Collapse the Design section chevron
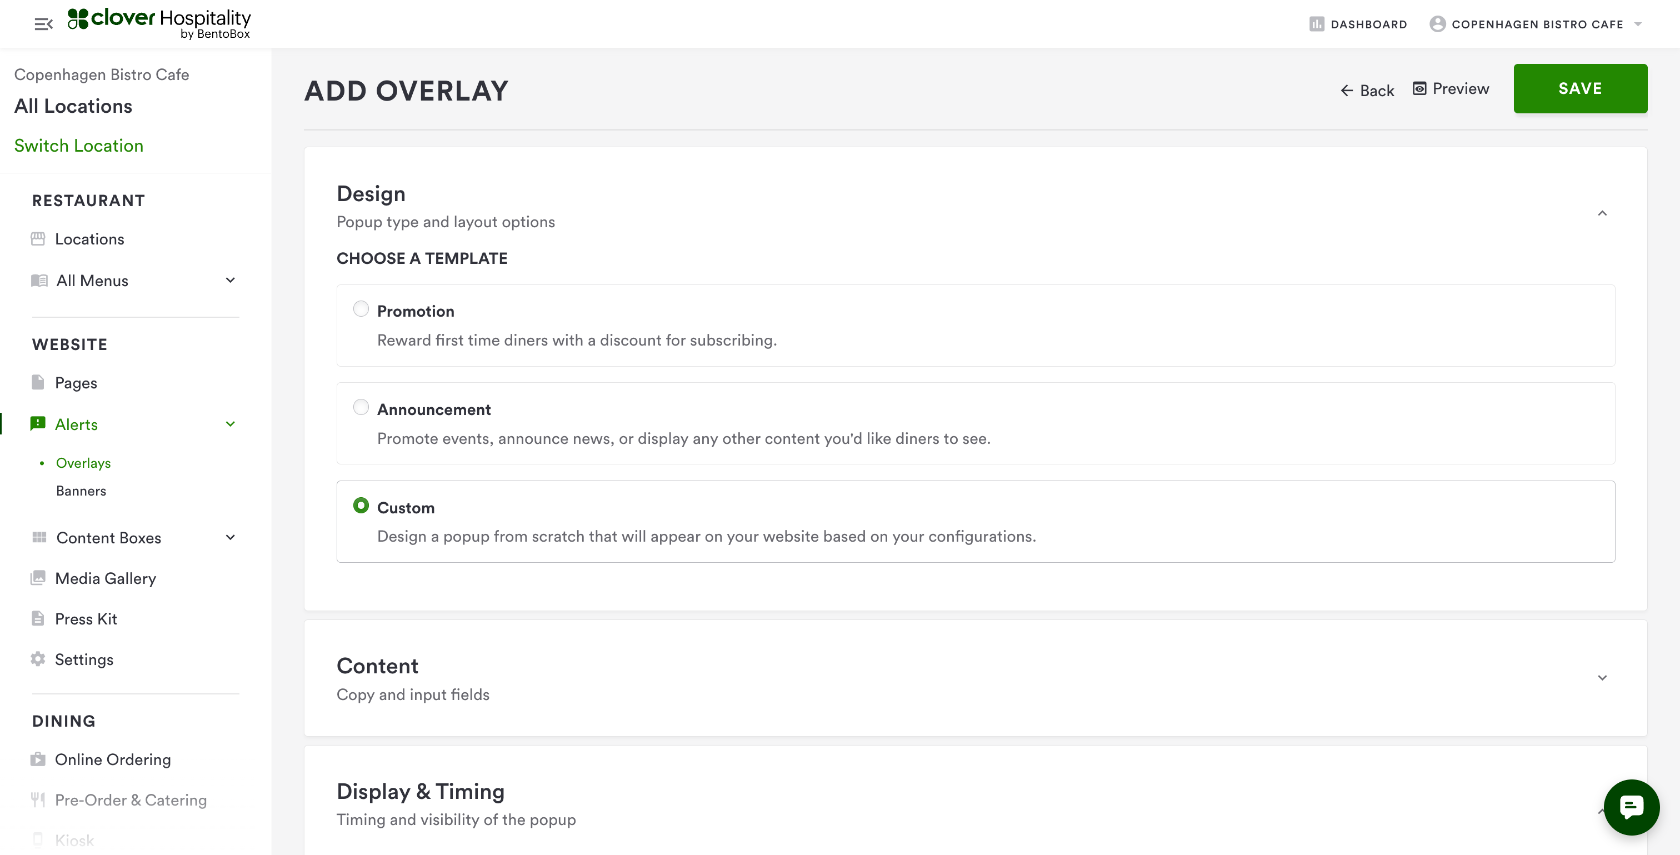The width and height of the screenshot is (1680, 855). (x=1602, y=213)
